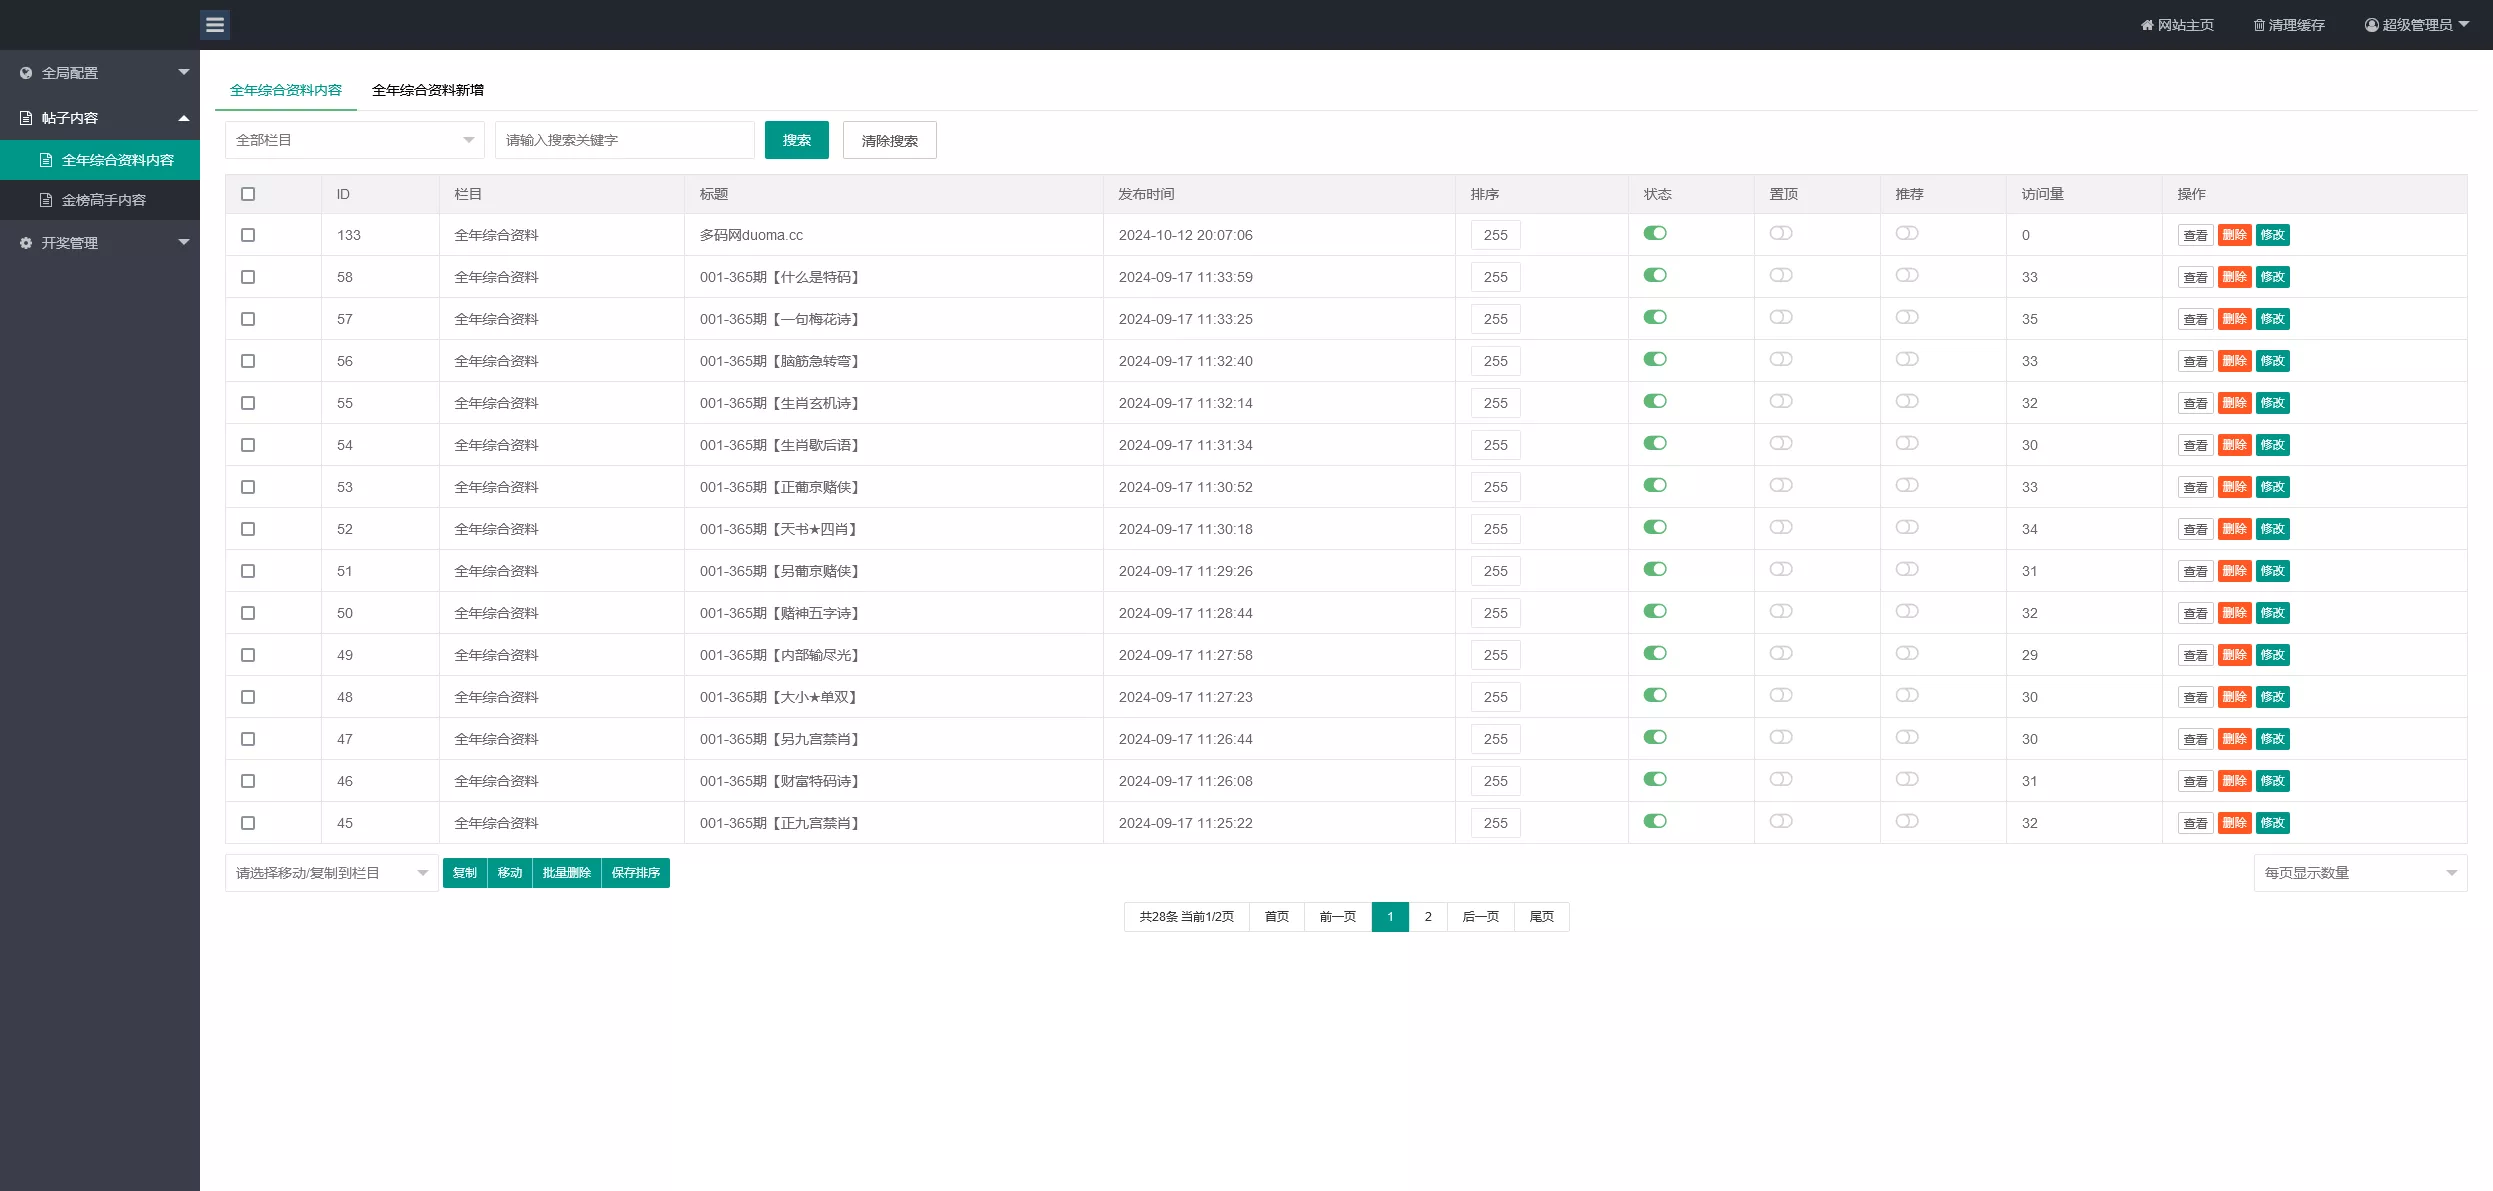Click the gear icon beside 开奖管理
The width and height of the screenshot is (2493, 1191).
click(26, 243)
